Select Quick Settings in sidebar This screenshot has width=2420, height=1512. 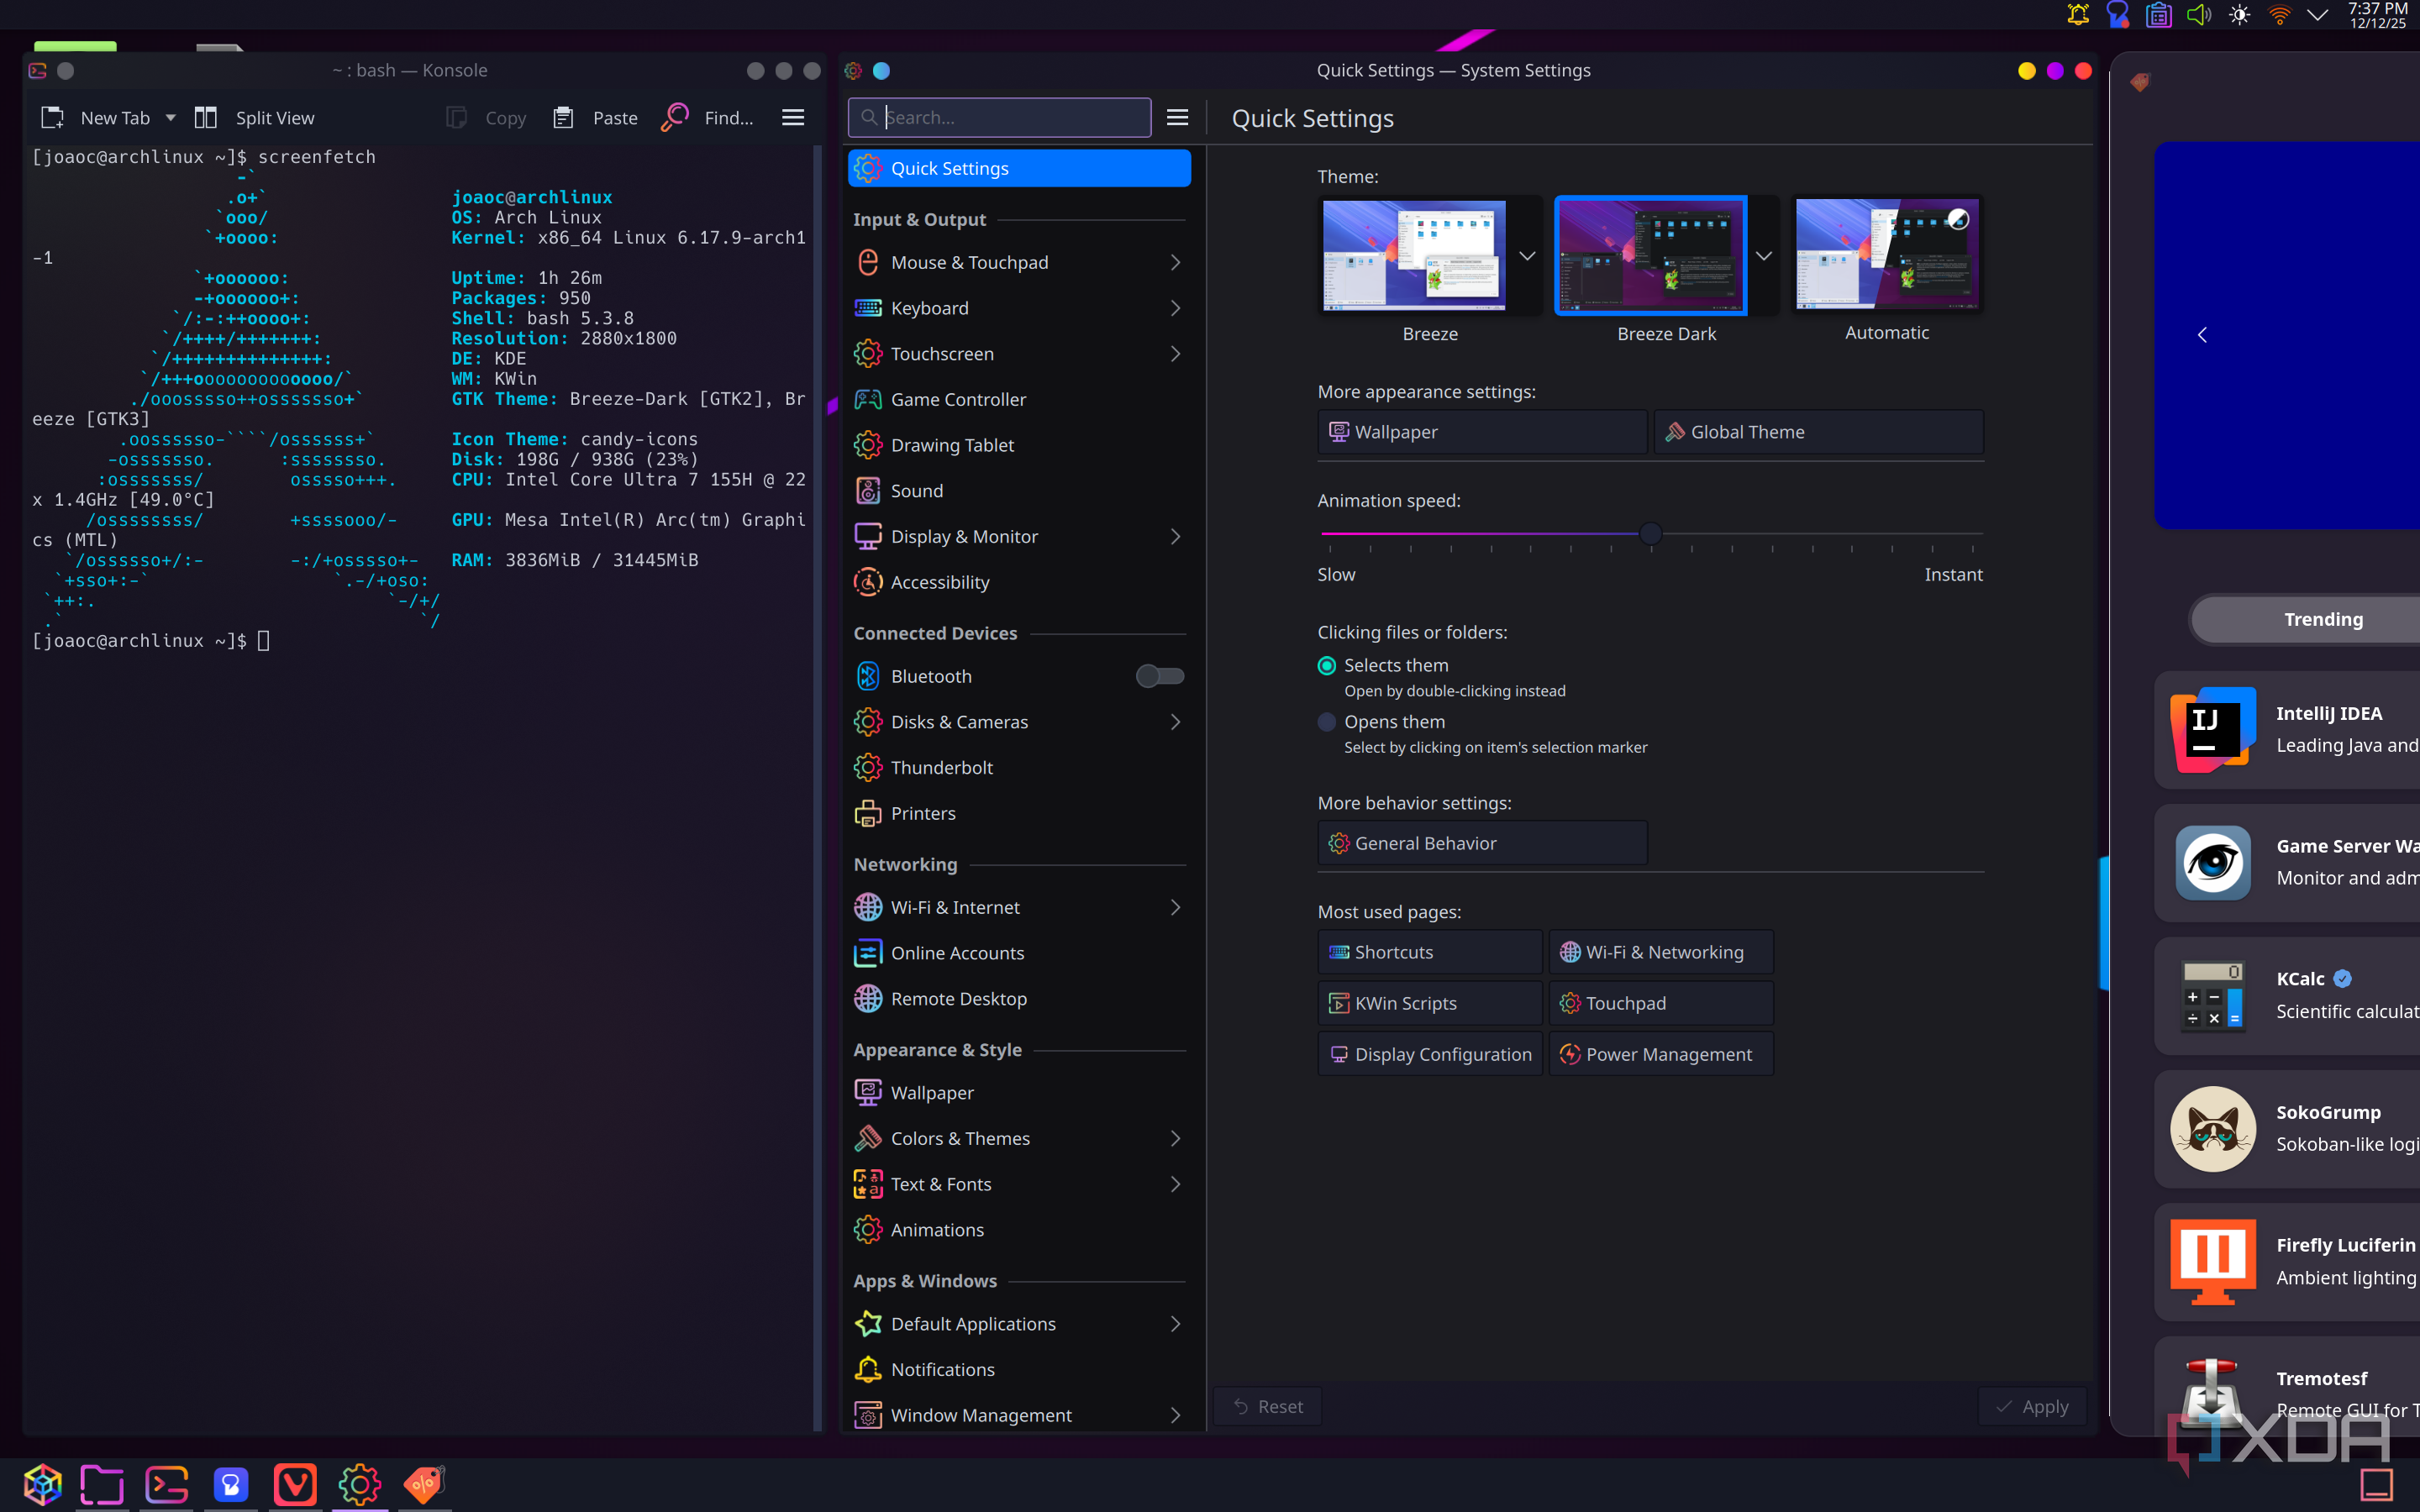click(x=1019, y=168)
